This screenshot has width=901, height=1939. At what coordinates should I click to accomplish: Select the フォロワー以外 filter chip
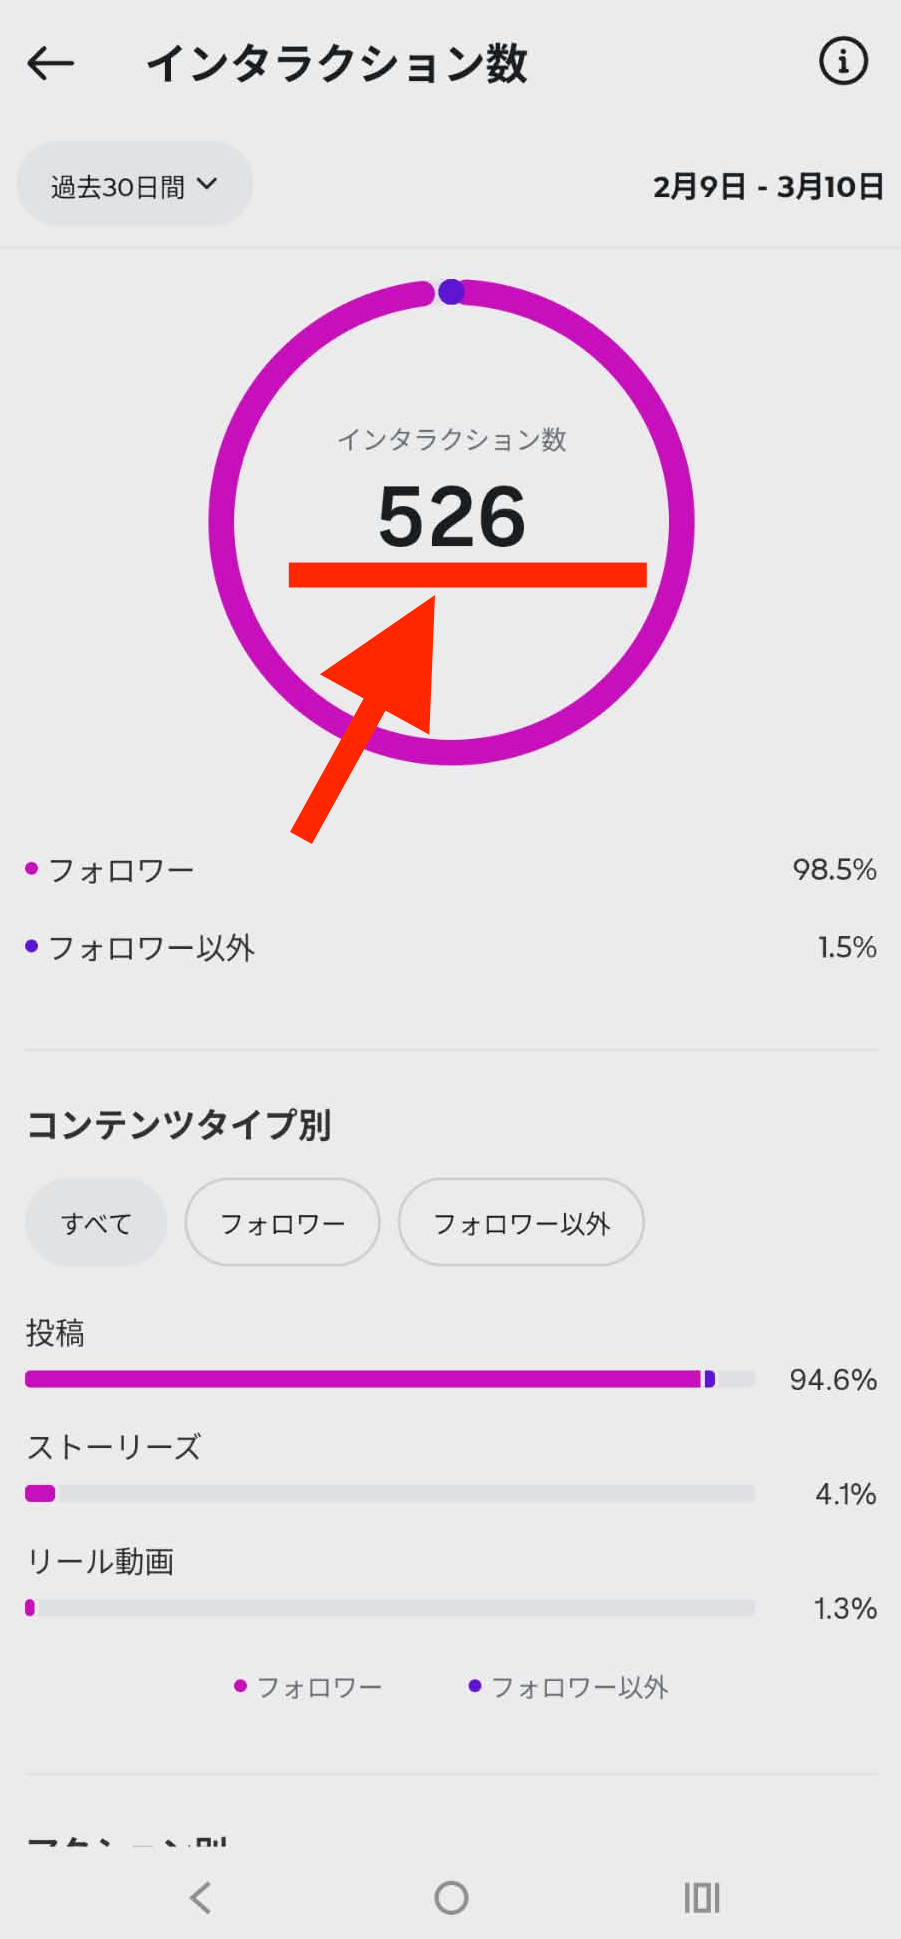point(521,1223)
